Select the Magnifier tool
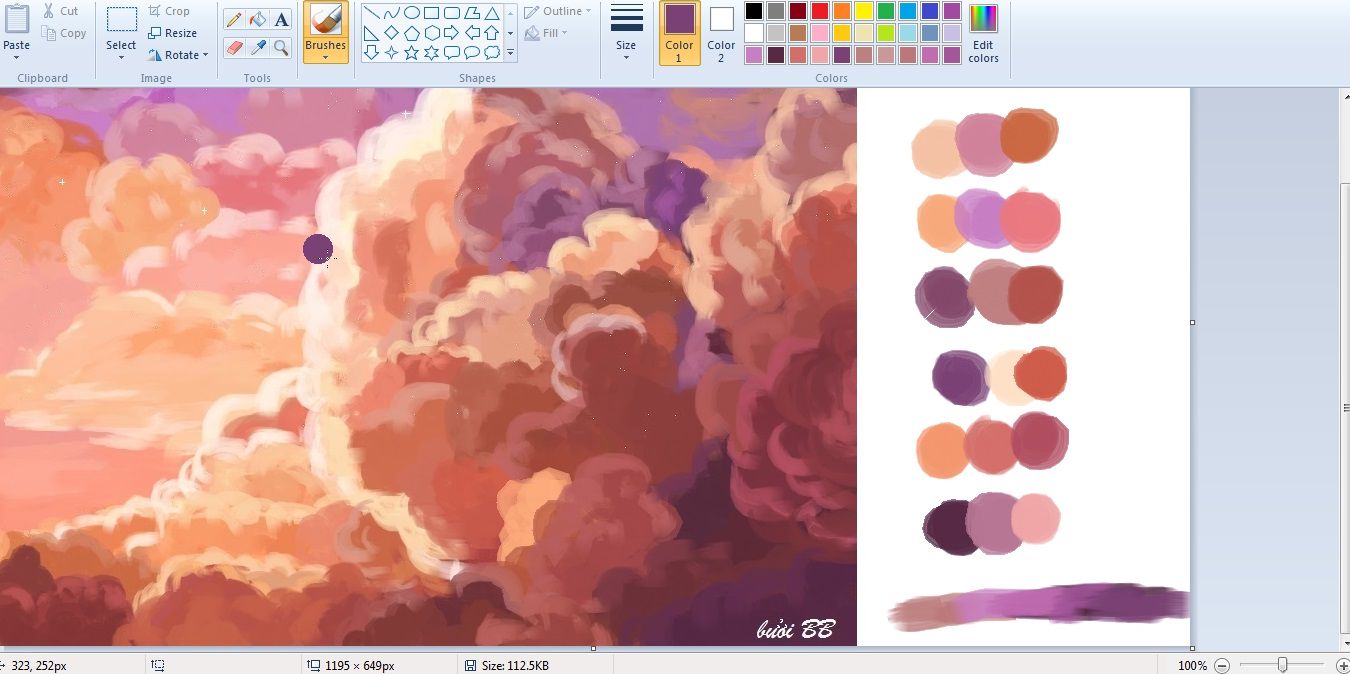The height and width of the screenshot is (674, 1350). click(281, 47)
